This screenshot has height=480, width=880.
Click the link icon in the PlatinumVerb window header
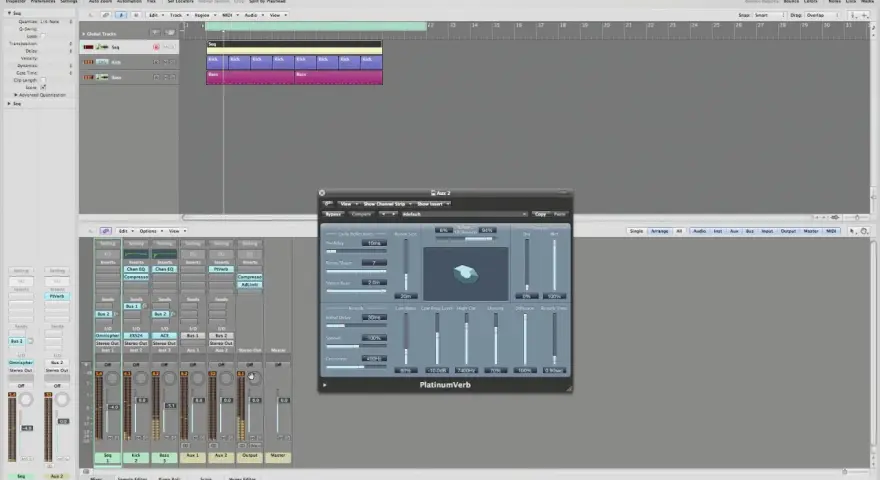(x=328, y=204)
